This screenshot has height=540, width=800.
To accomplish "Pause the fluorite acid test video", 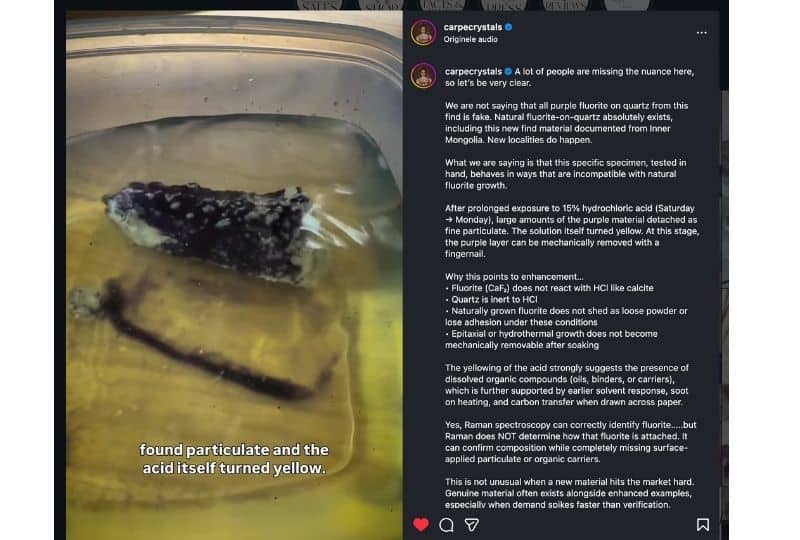I will 234,276.
